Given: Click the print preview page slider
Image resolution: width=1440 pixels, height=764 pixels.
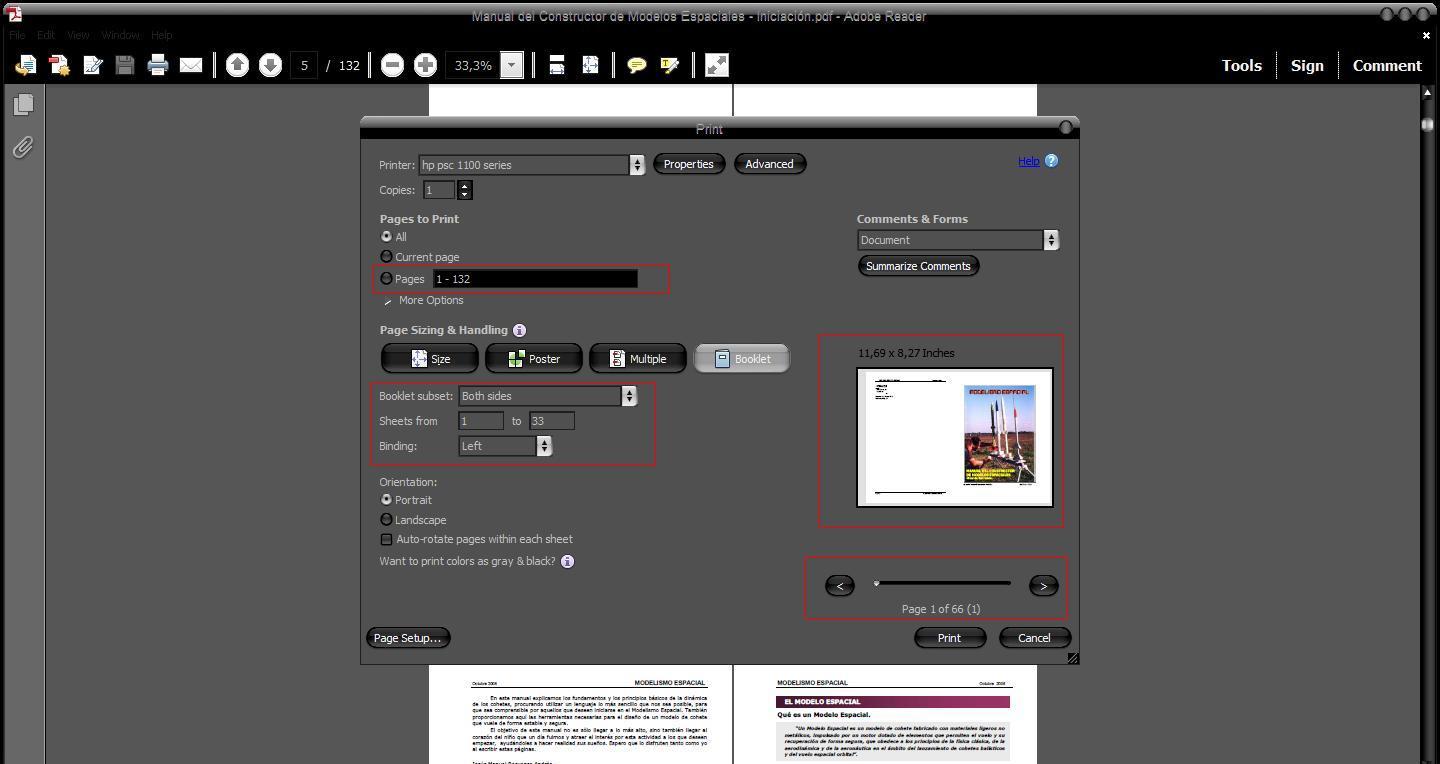Looking at the screenshot, I should tap(942, 583).
